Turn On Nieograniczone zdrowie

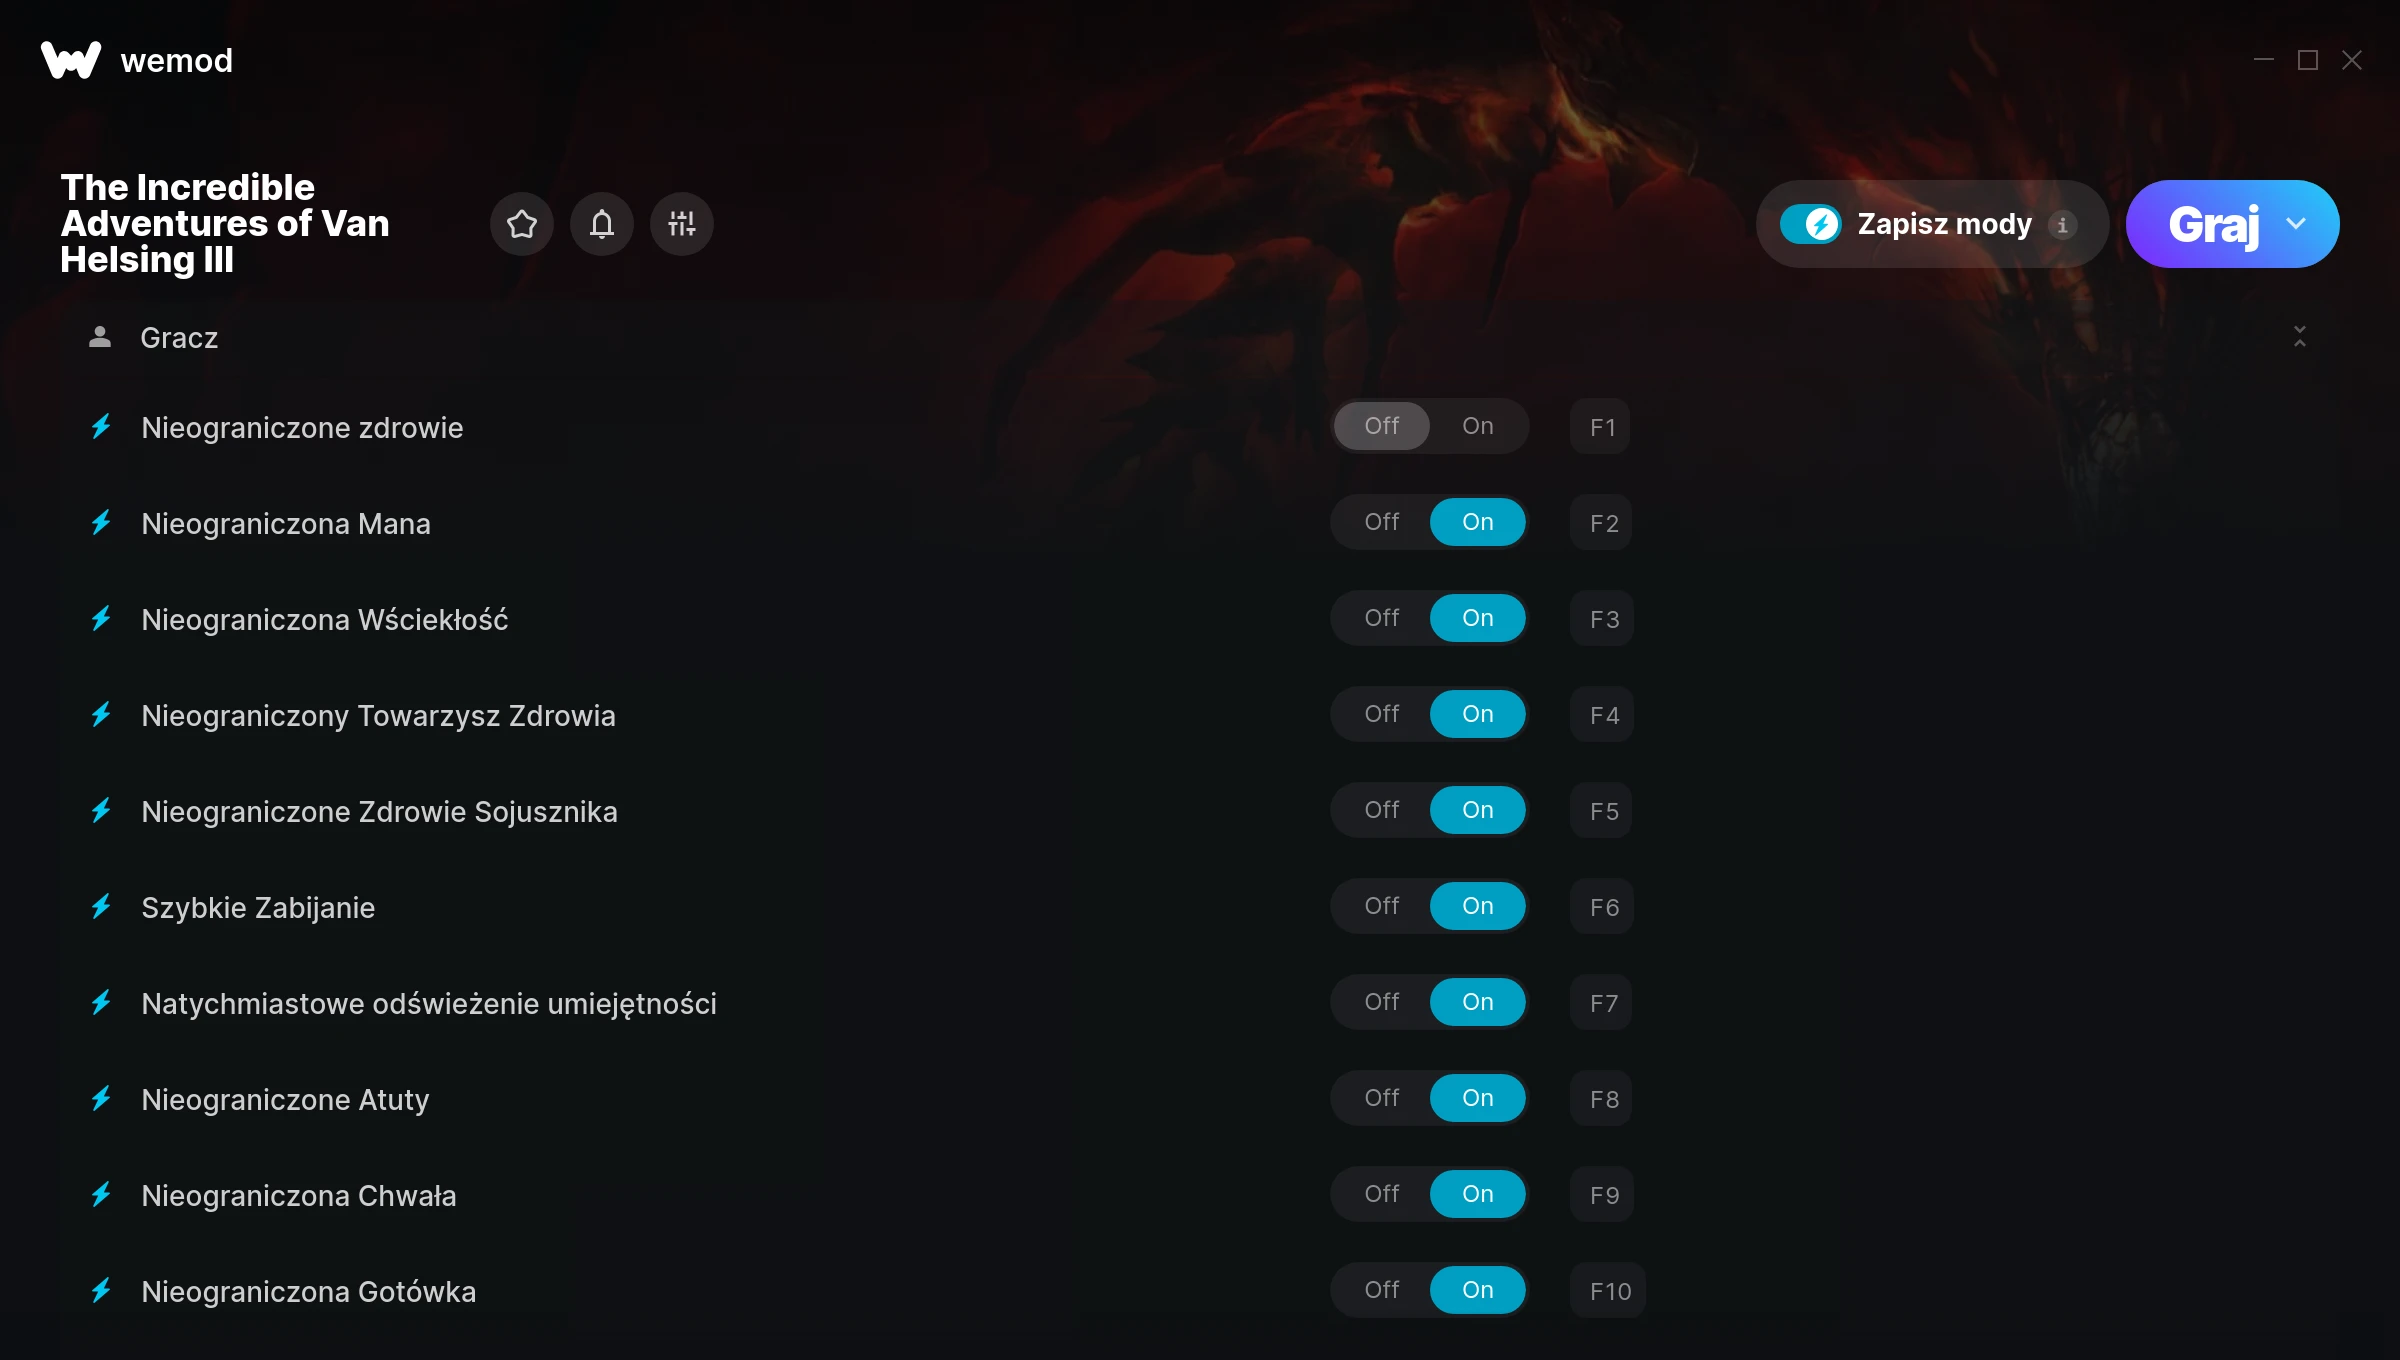click(x=1478, y=426)
